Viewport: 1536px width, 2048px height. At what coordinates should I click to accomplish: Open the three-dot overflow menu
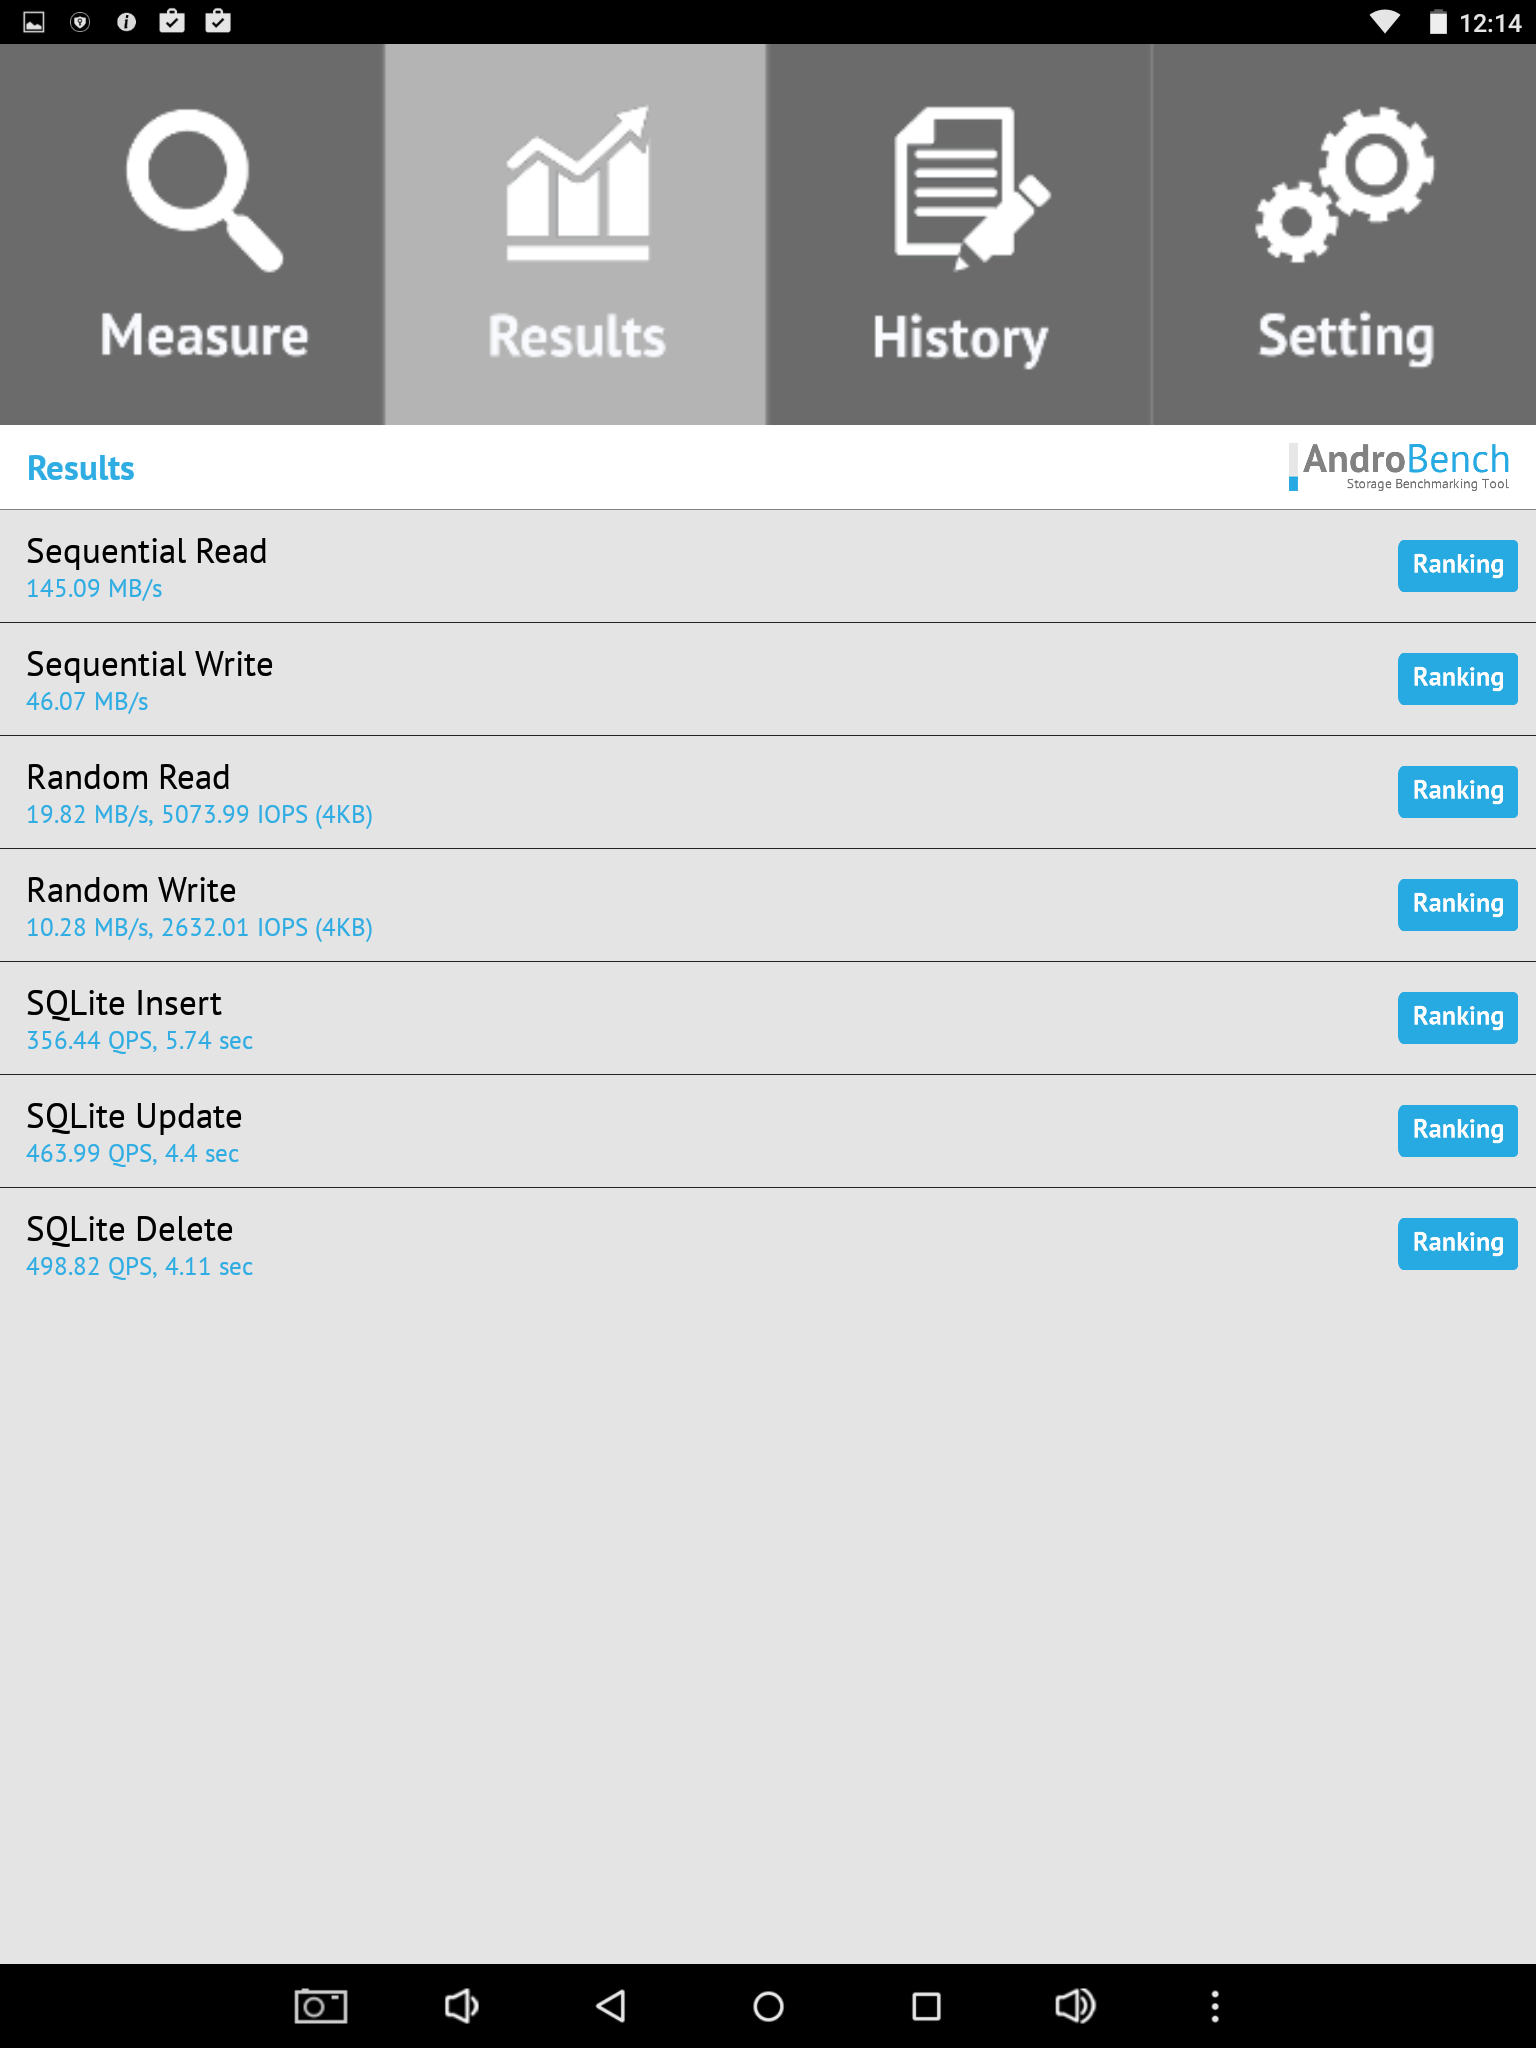1215,2005
